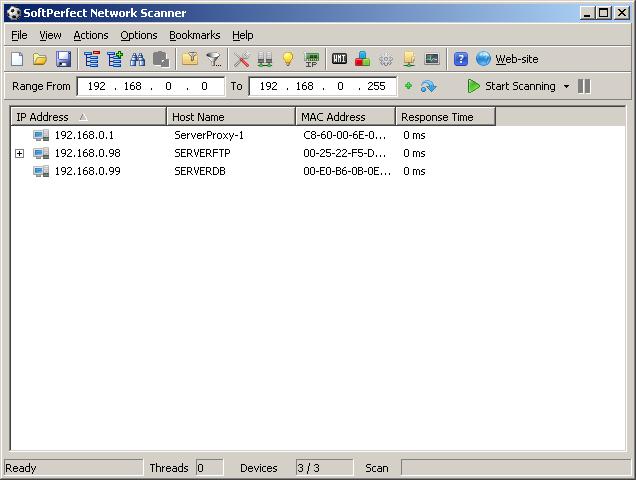This screenshot has height=480, width=636.
Task: Click the Threads value 0 in status bar
Action: (209, 468)
